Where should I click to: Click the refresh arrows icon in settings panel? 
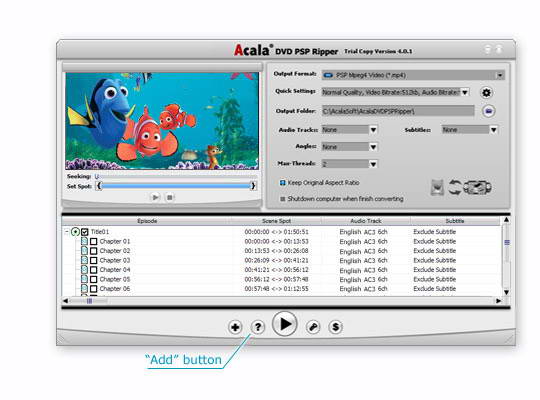(455, 188)
